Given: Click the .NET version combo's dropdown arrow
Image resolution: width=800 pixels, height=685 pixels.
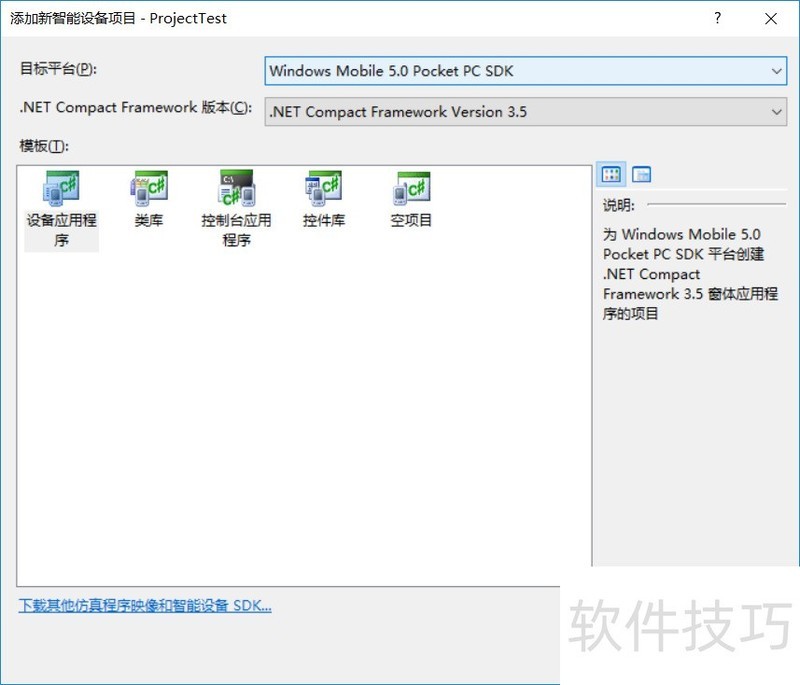Looking at the screenshot, I should click(x=778, y=112).
